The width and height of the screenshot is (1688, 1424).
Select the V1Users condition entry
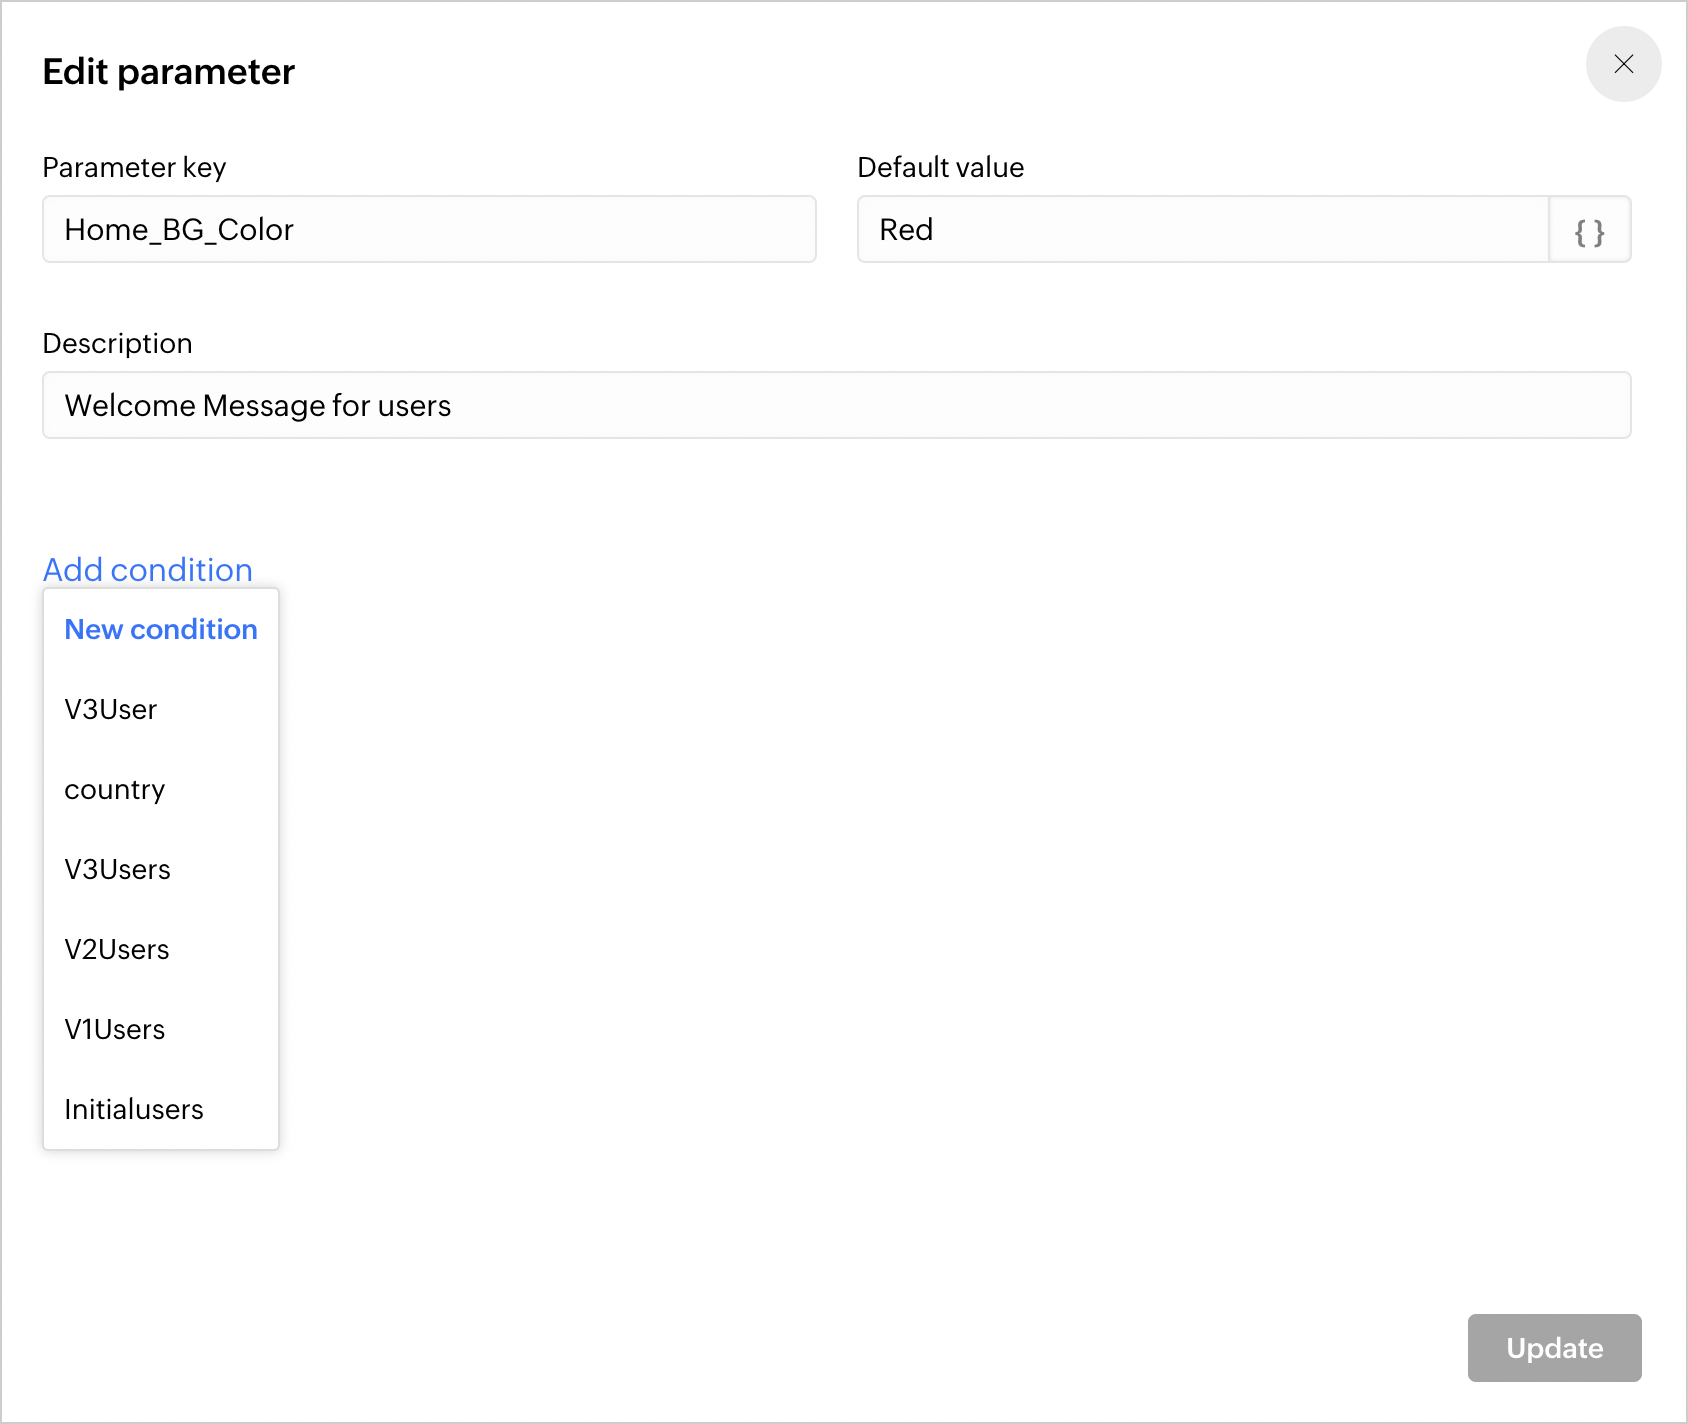pos(115,1029)
